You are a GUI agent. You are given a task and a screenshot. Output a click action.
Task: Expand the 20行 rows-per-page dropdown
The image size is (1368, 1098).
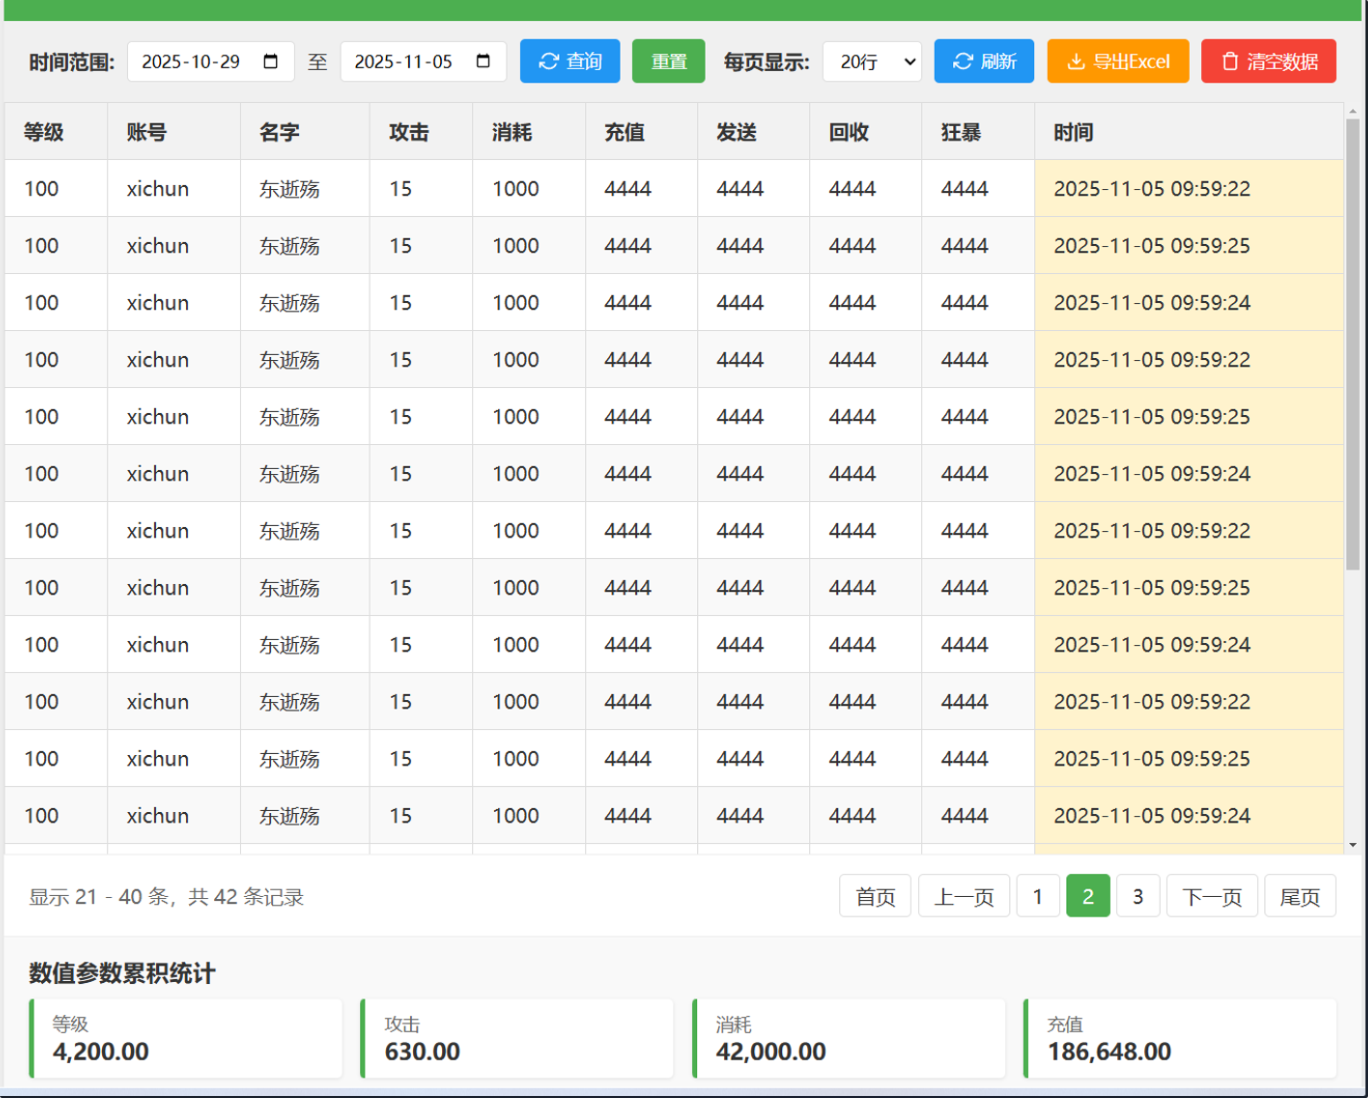872,62
